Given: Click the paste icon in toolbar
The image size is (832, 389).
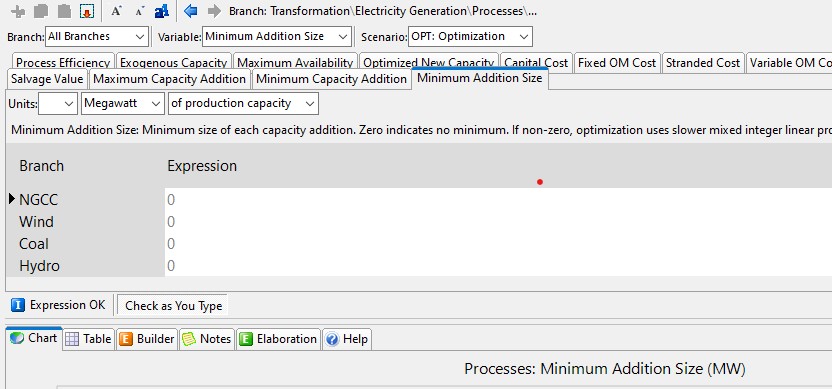Looking at the screenshot, I should click(x=64, y=11).
